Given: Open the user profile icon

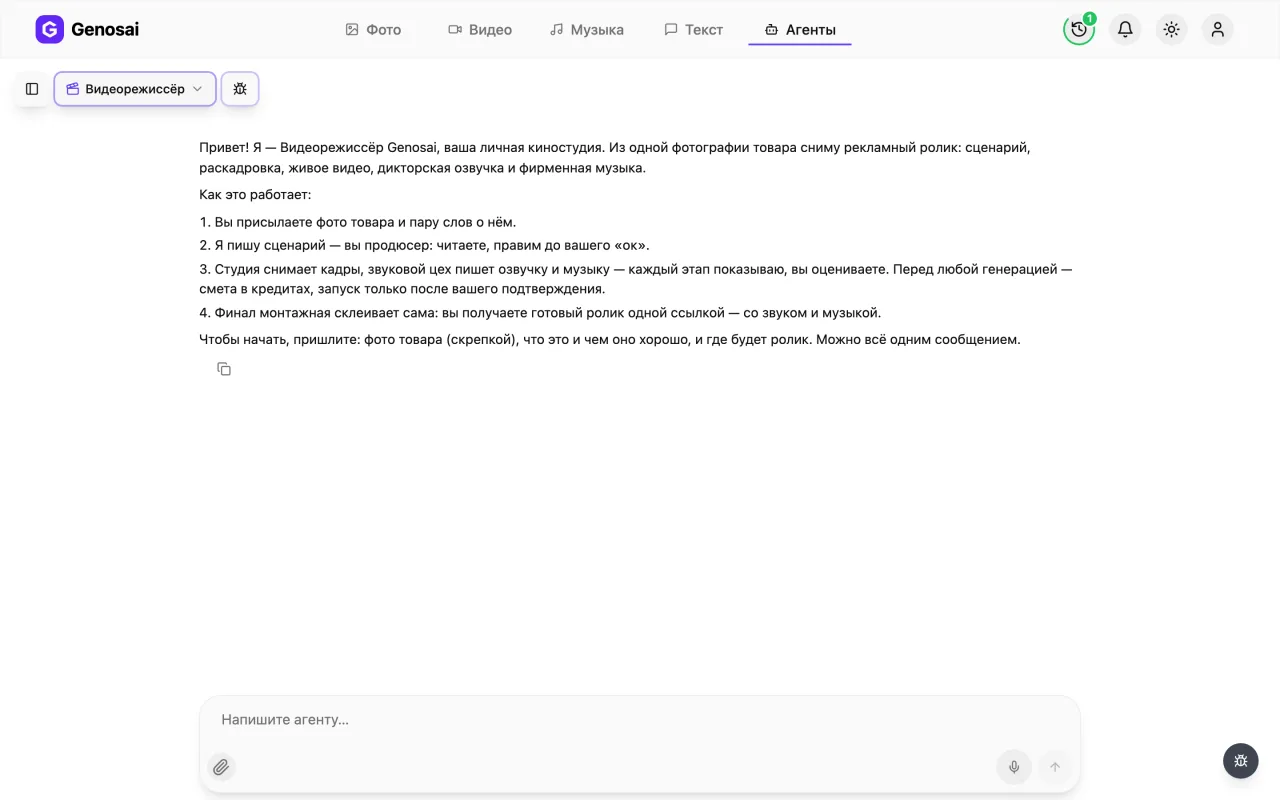Looking at the screenshot, I should click(1217, 30).
